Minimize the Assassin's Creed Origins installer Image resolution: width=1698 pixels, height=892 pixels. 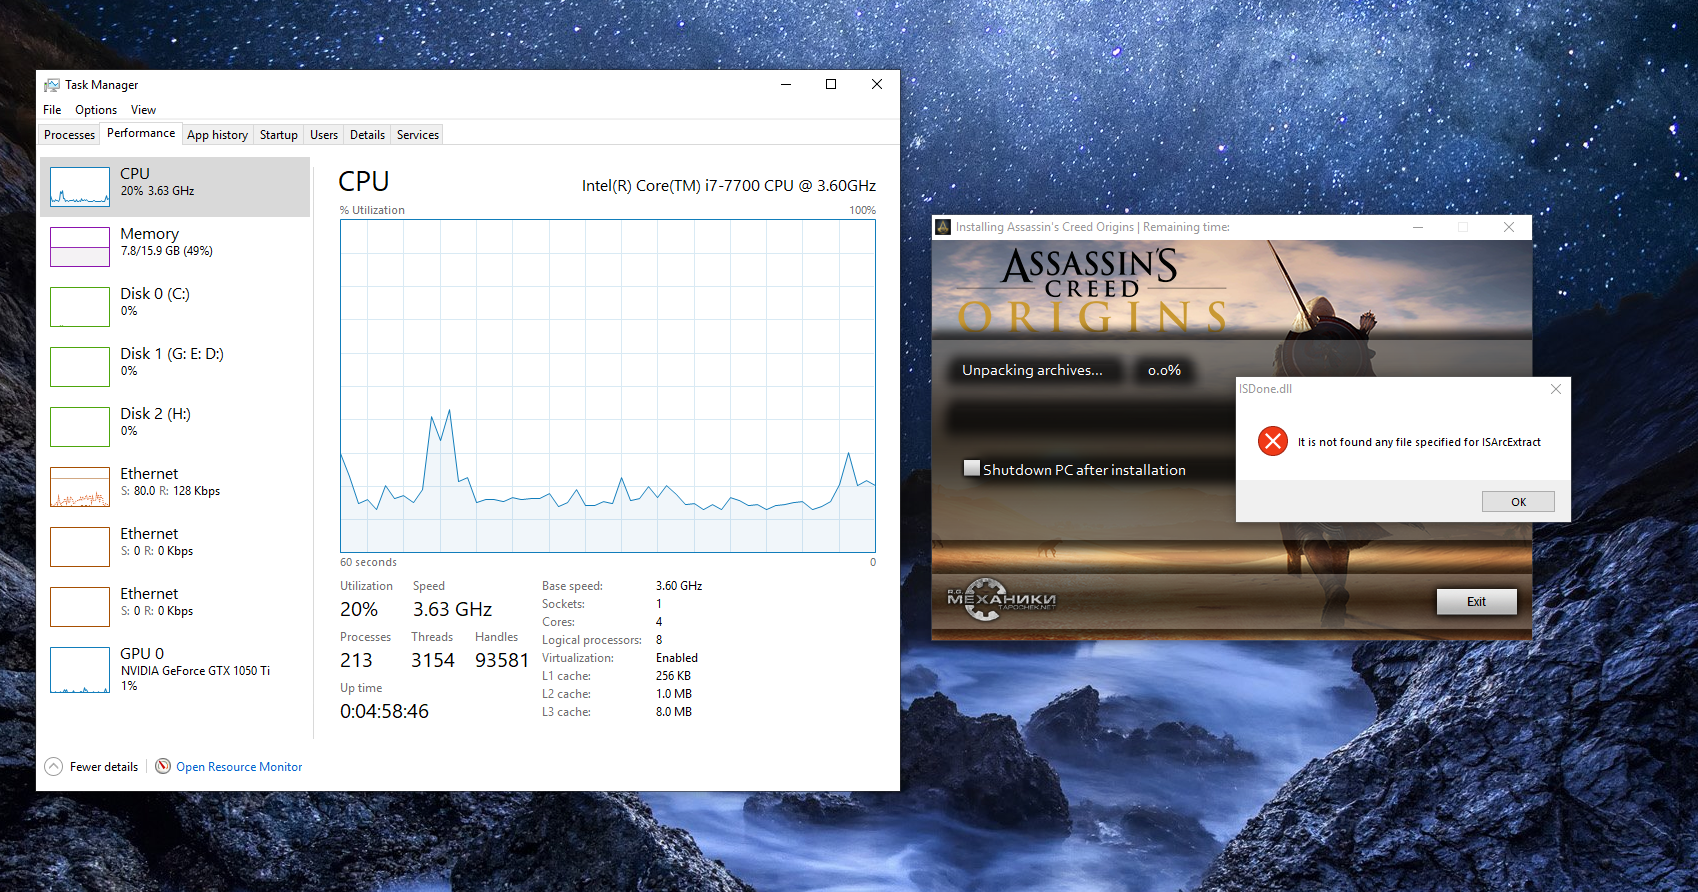(1417, 227)
